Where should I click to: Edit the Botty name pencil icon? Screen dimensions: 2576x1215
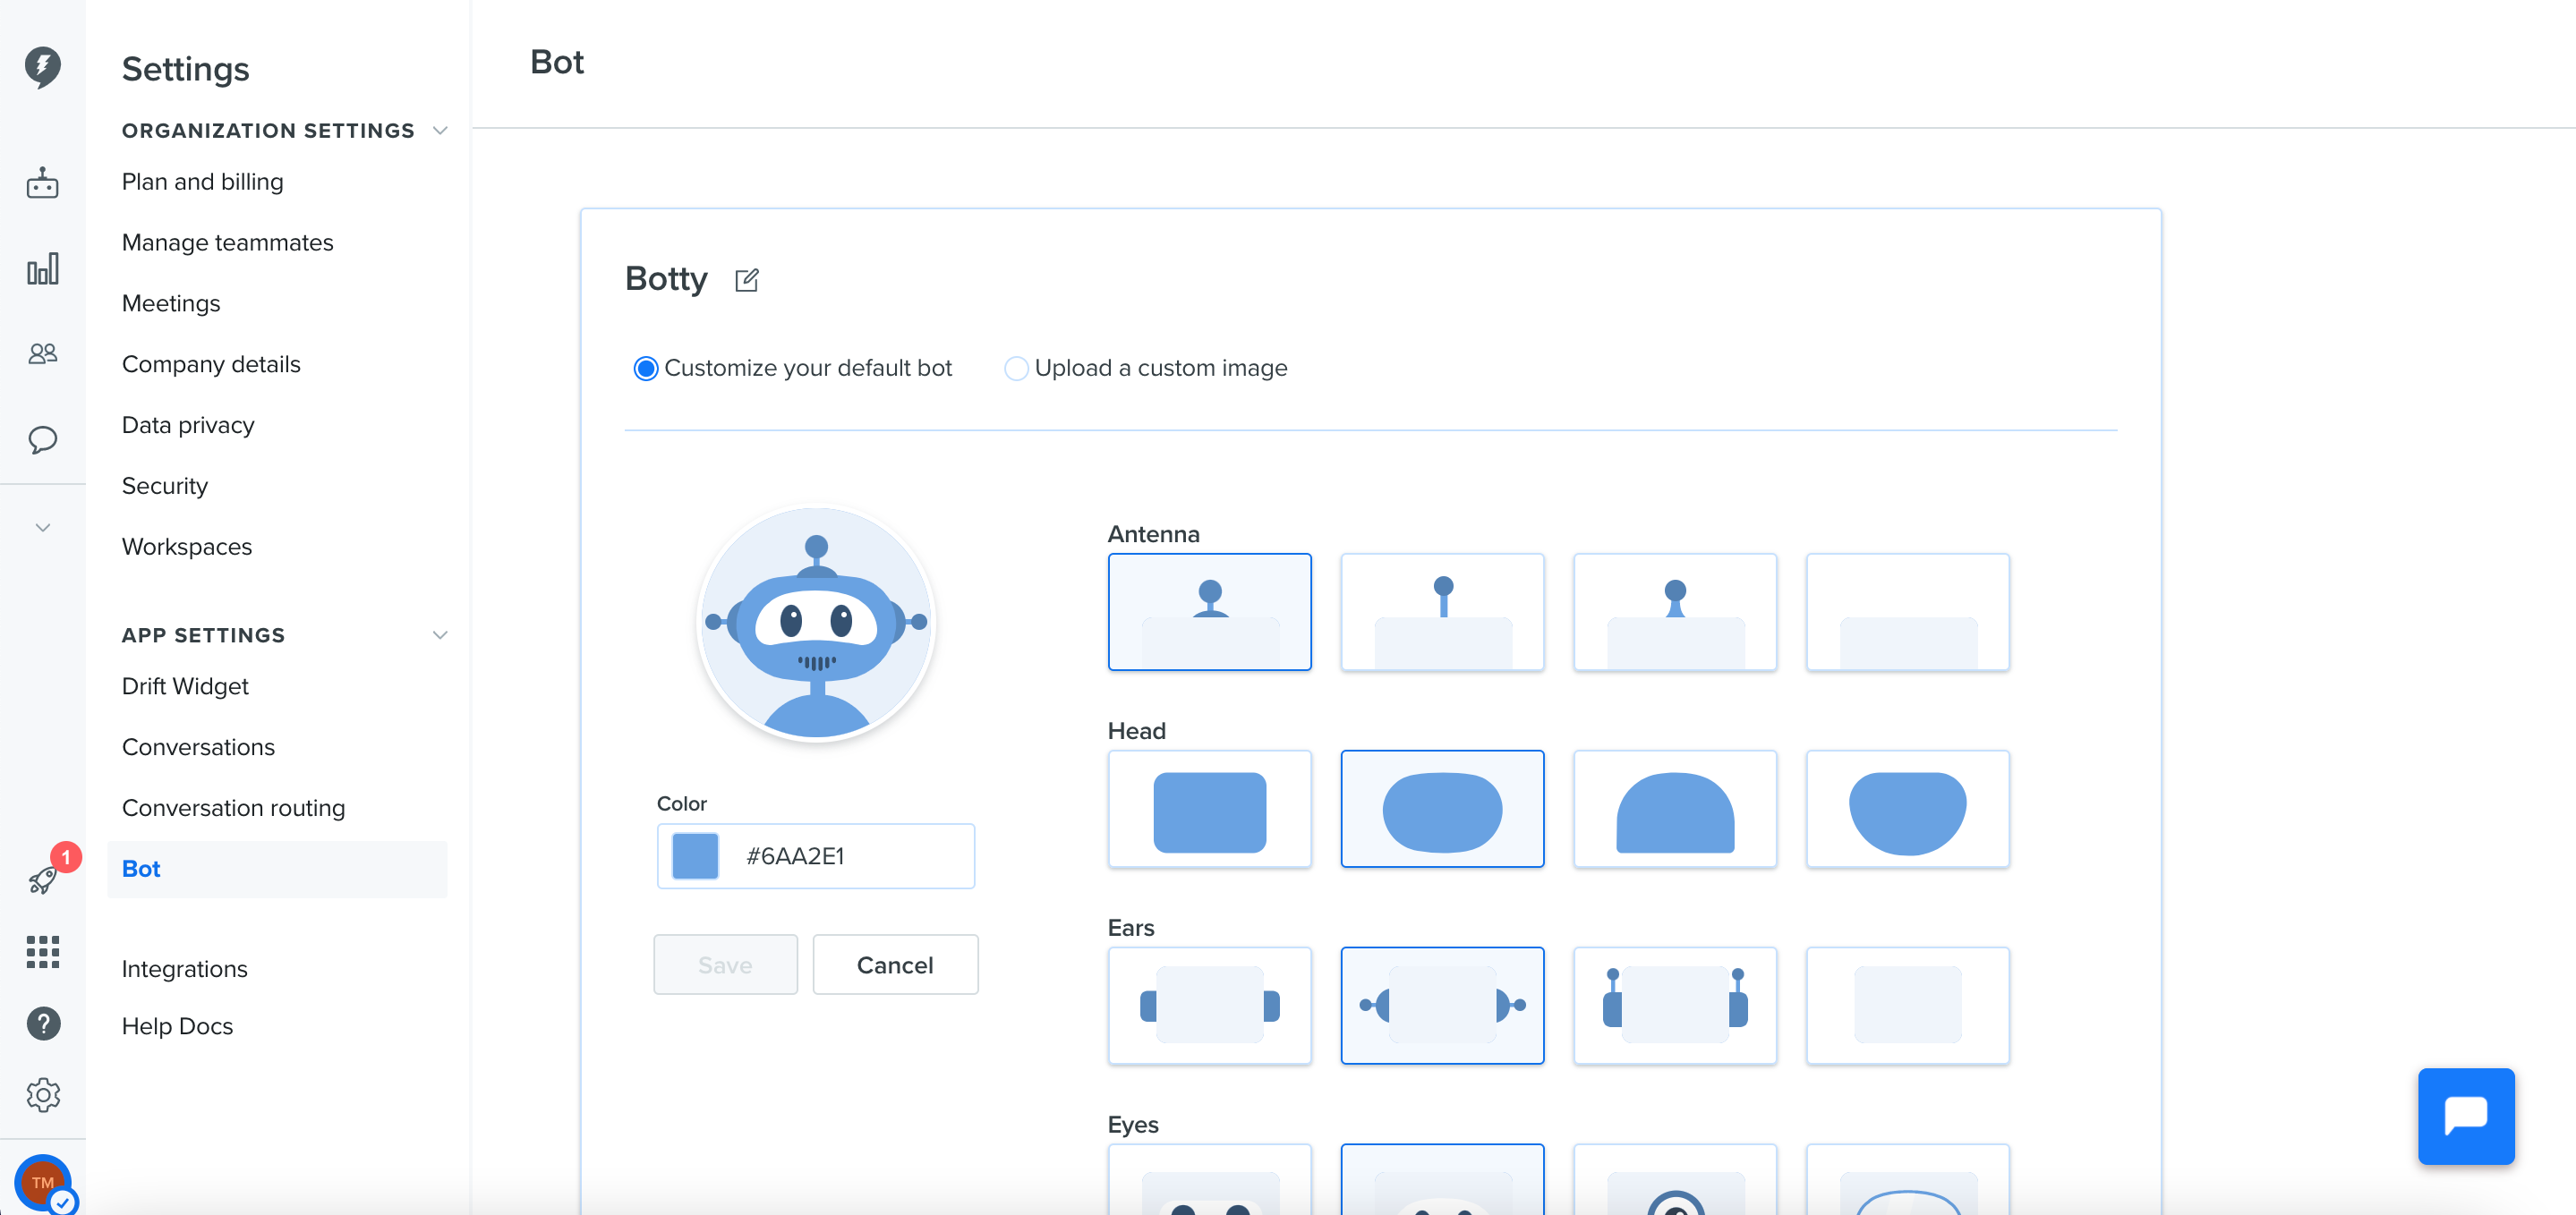pyautogui.click(x=747, y=280)
